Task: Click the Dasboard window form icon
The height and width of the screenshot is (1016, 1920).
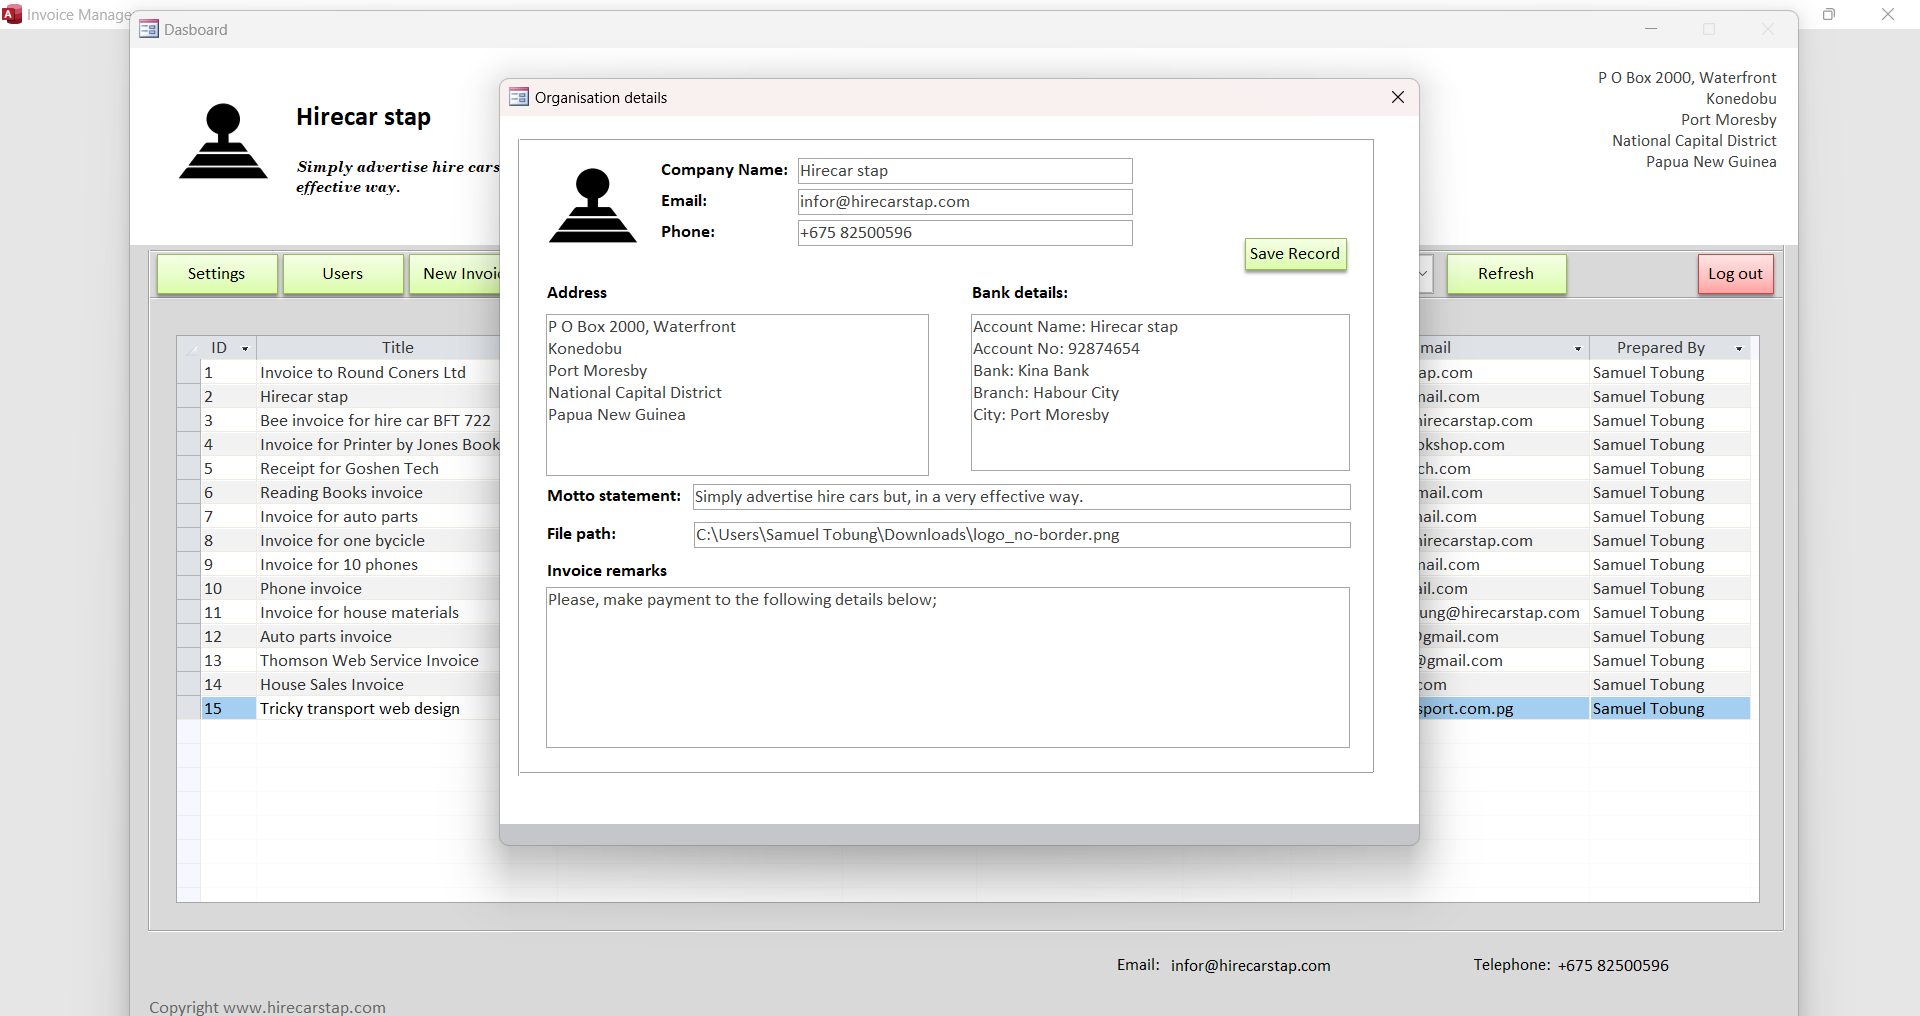Action: 149,29
